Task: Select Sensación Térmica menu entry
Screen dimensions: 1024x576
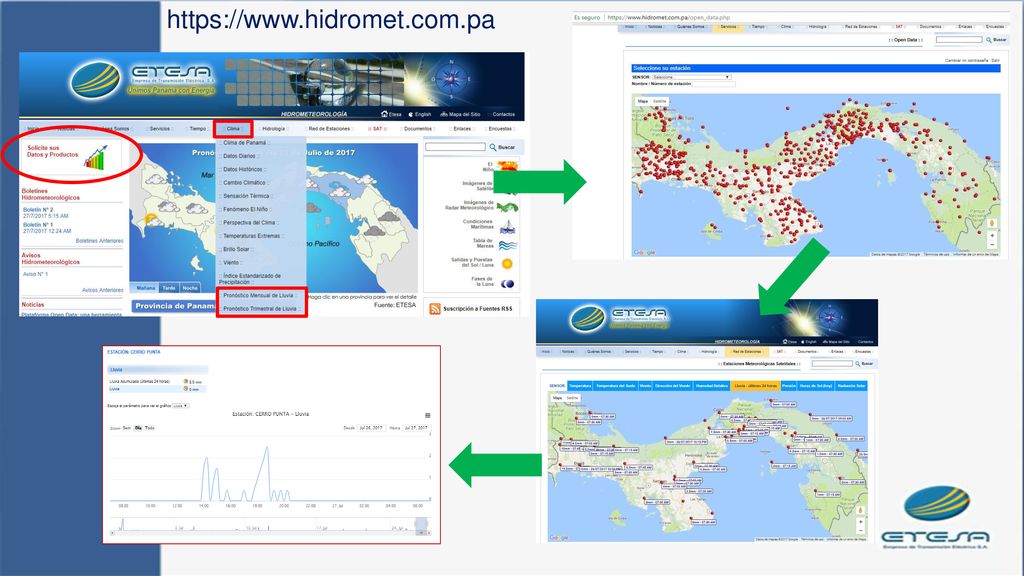Action: coord(246,196)
